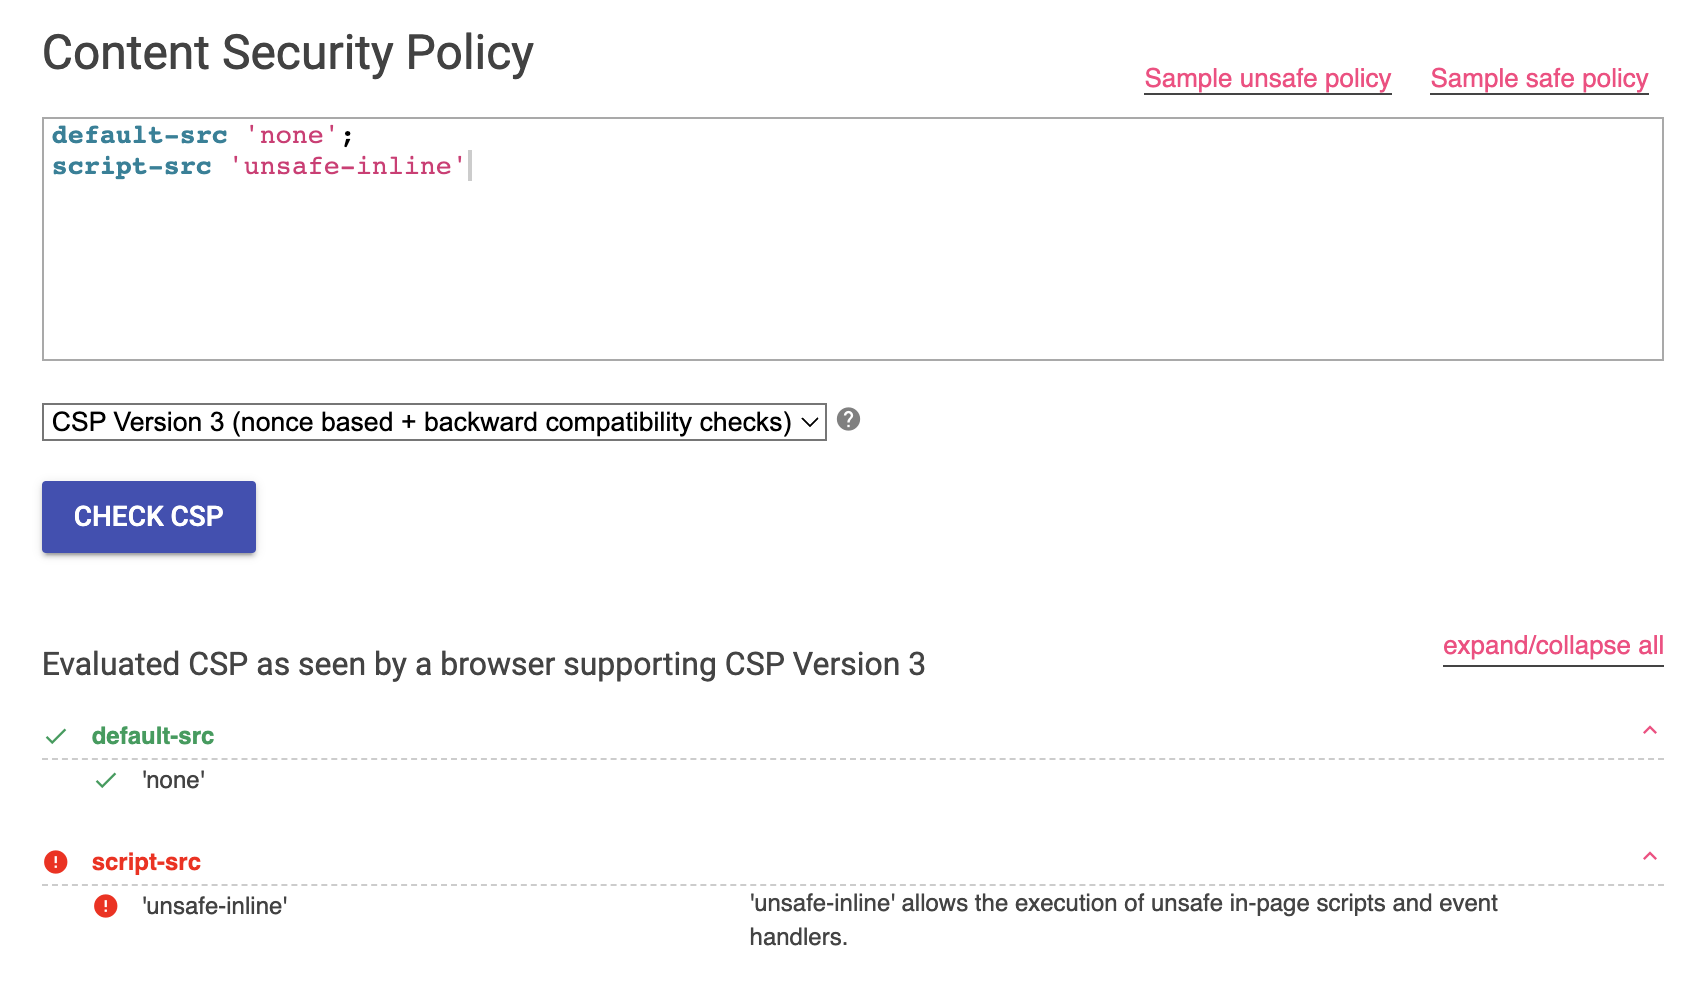Click inside the CSP policy text area
The height and width of the screenshot is (998, 1704).
pos(852,260)
